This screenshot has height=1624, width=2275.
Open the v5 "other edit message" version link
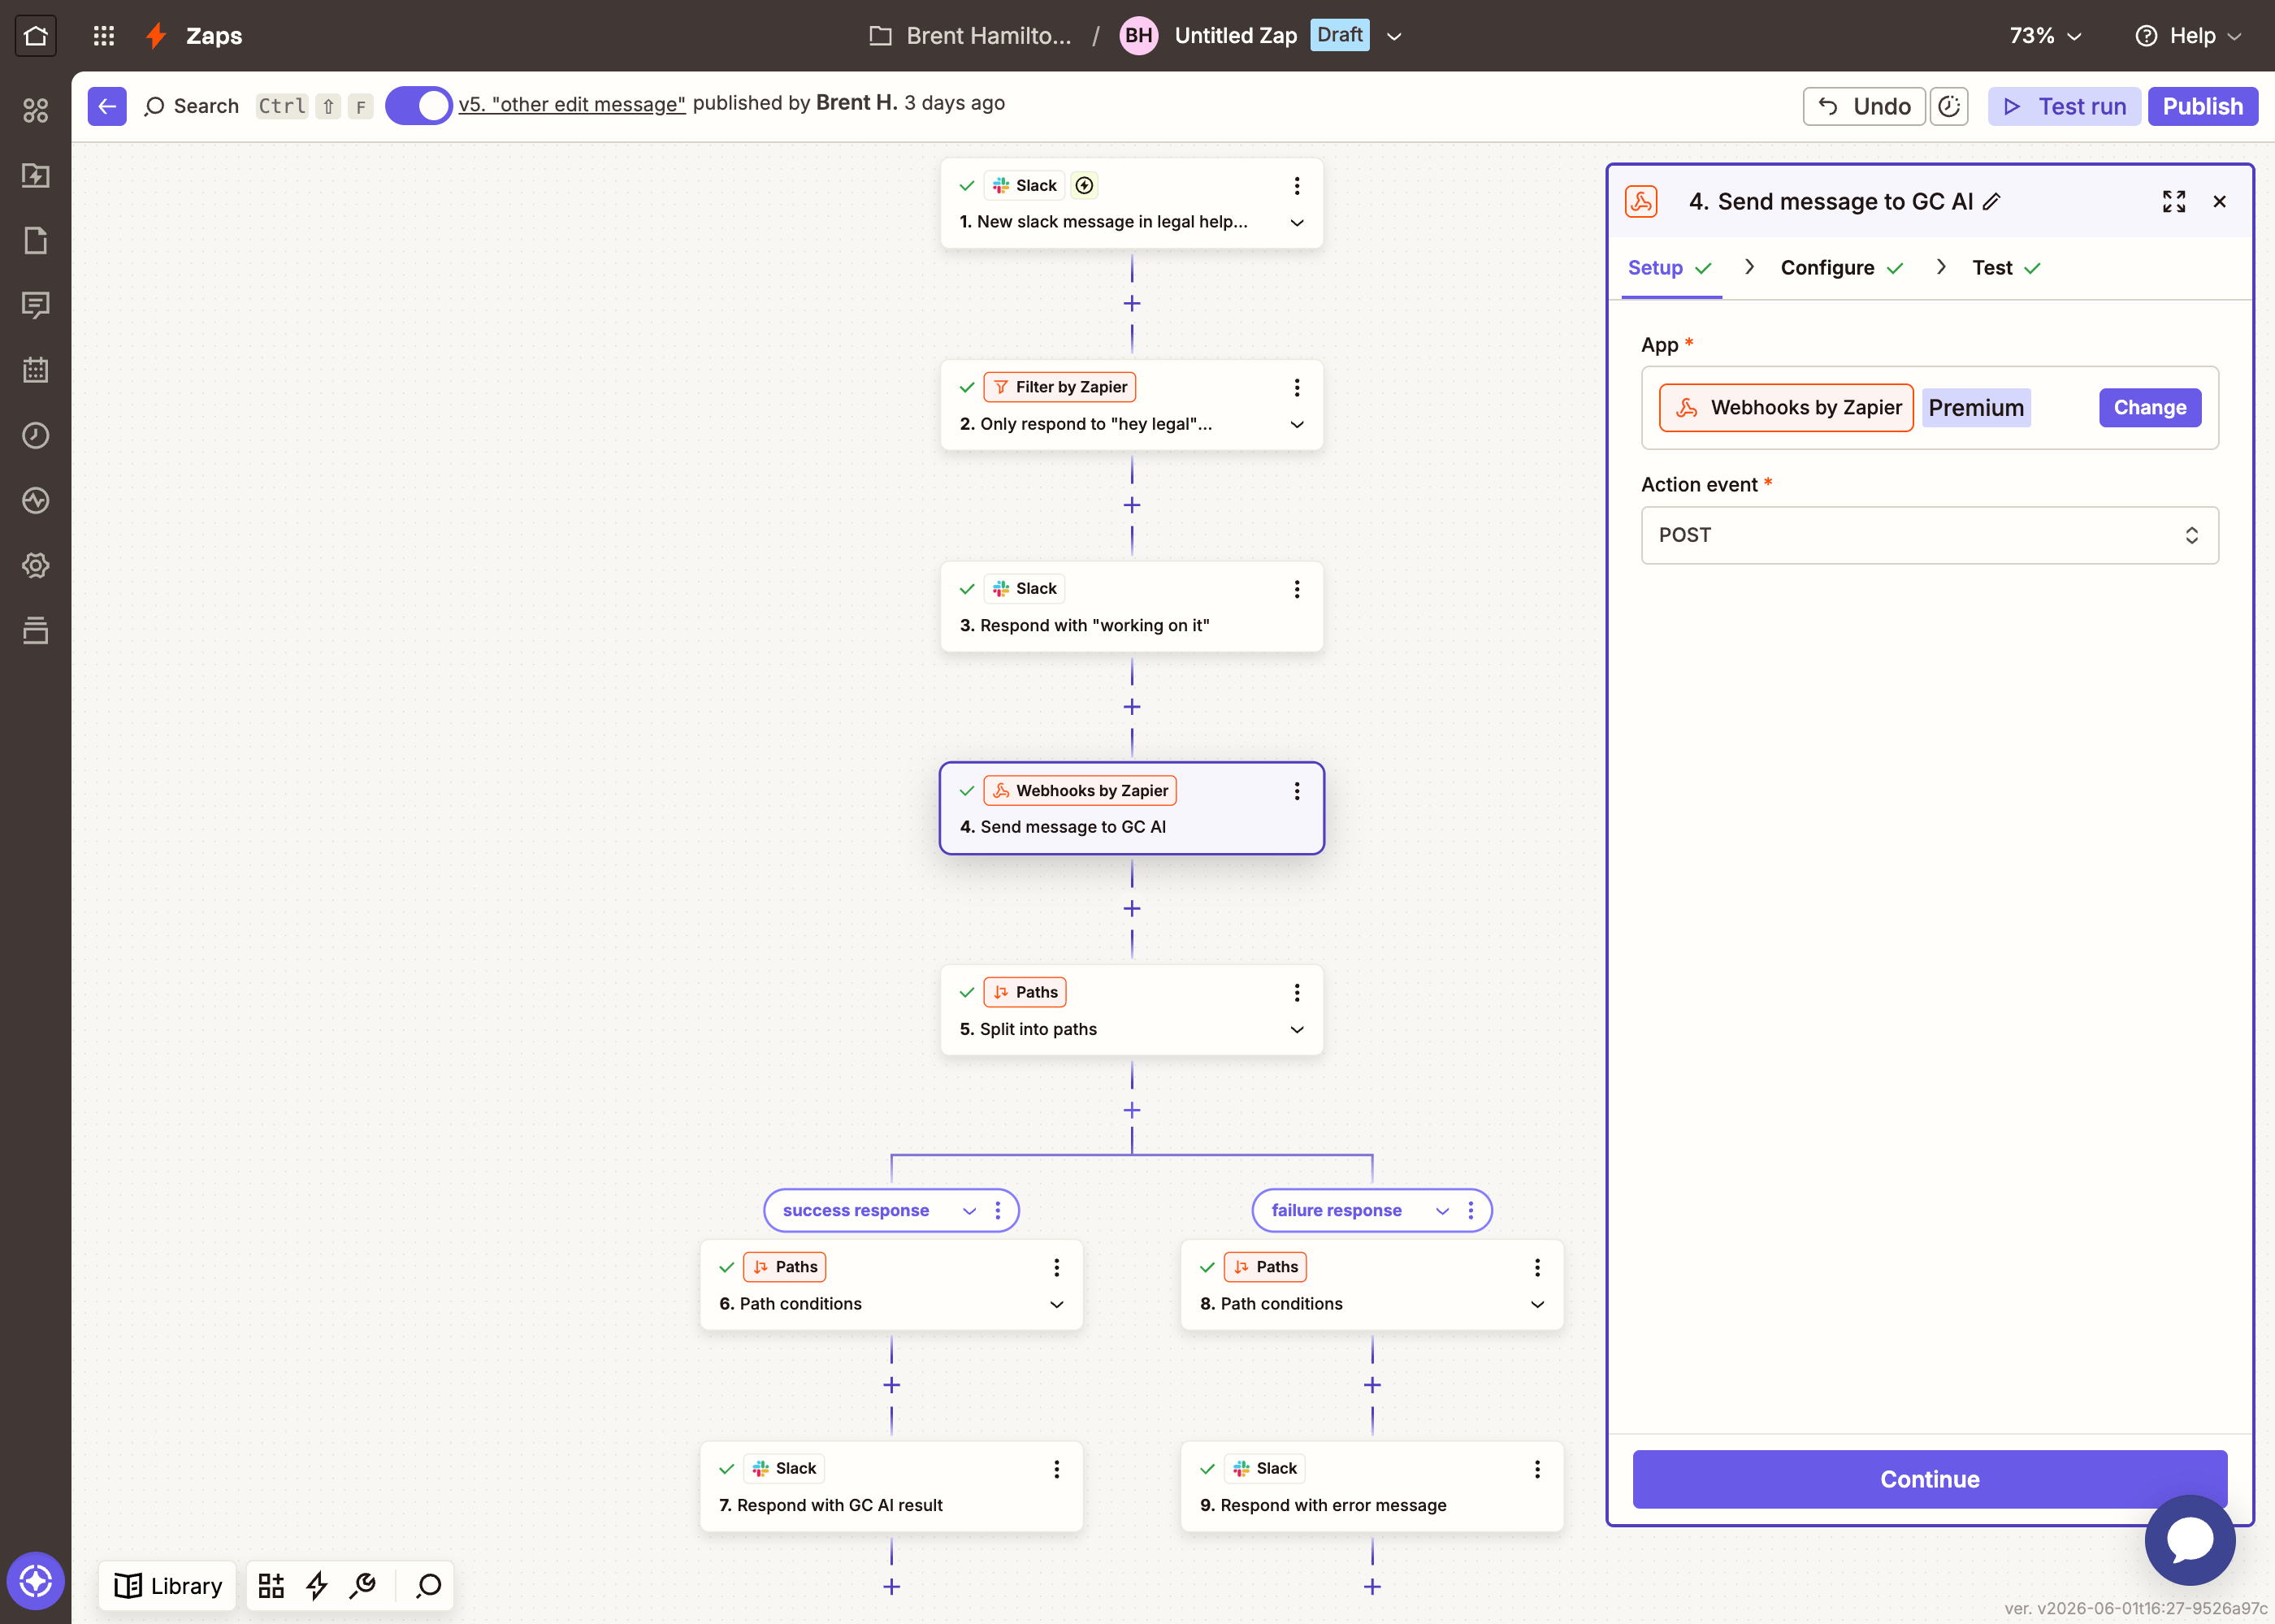click(572, 104)
